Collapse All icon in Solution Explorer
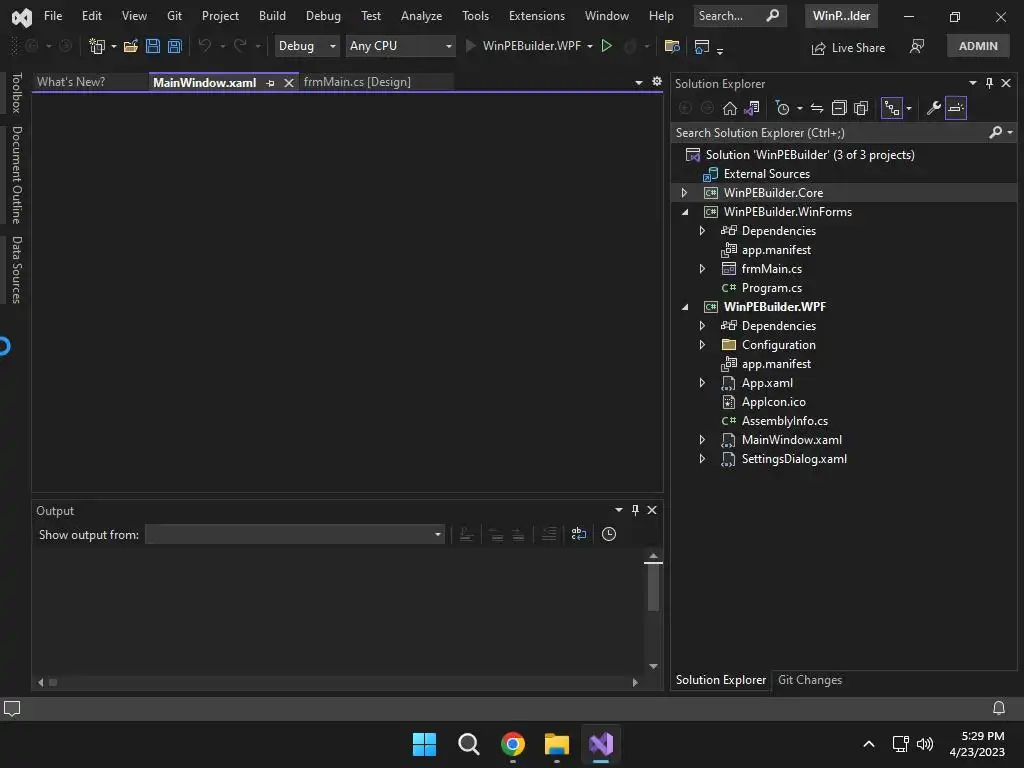This screenshot has height=768, width=1024. 839,108
